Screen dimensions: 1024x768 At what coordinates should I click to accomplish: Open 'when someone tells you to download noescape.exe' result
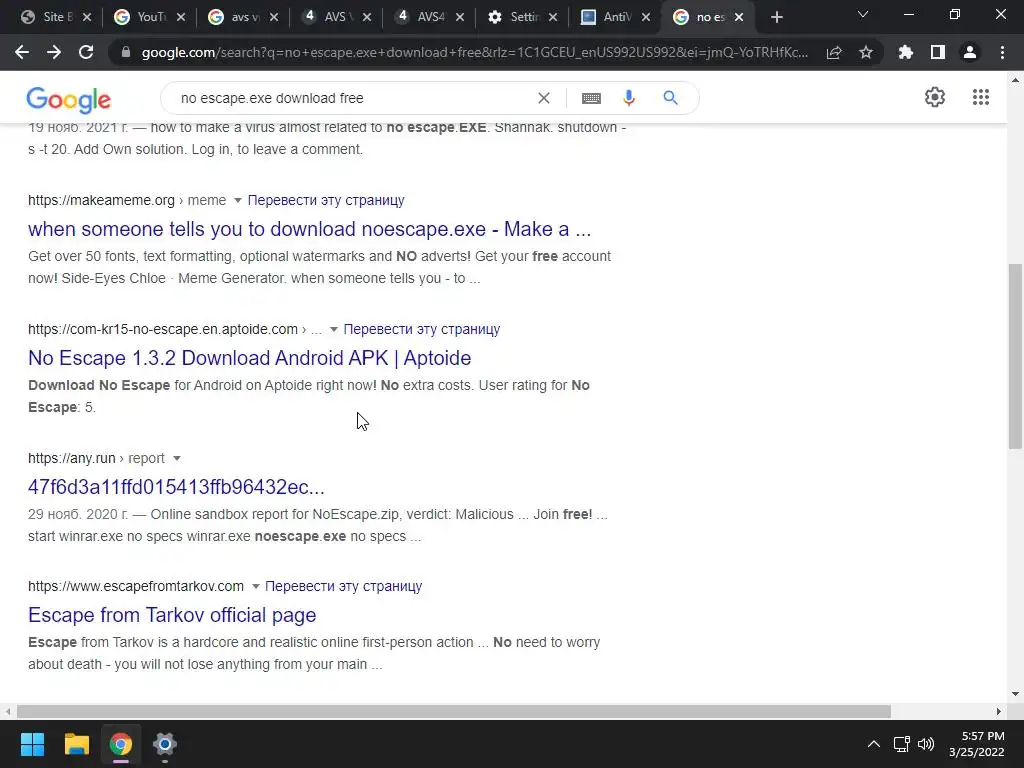pyautogui.click(x=310, y=229)
